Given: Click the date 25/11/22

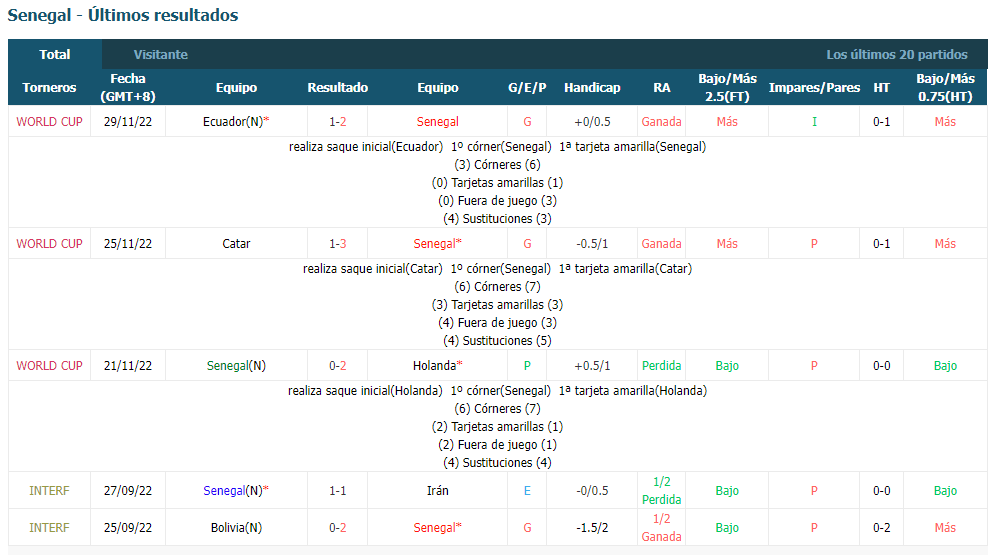Looking at the screenshot, I should click(x=128, y=243).
